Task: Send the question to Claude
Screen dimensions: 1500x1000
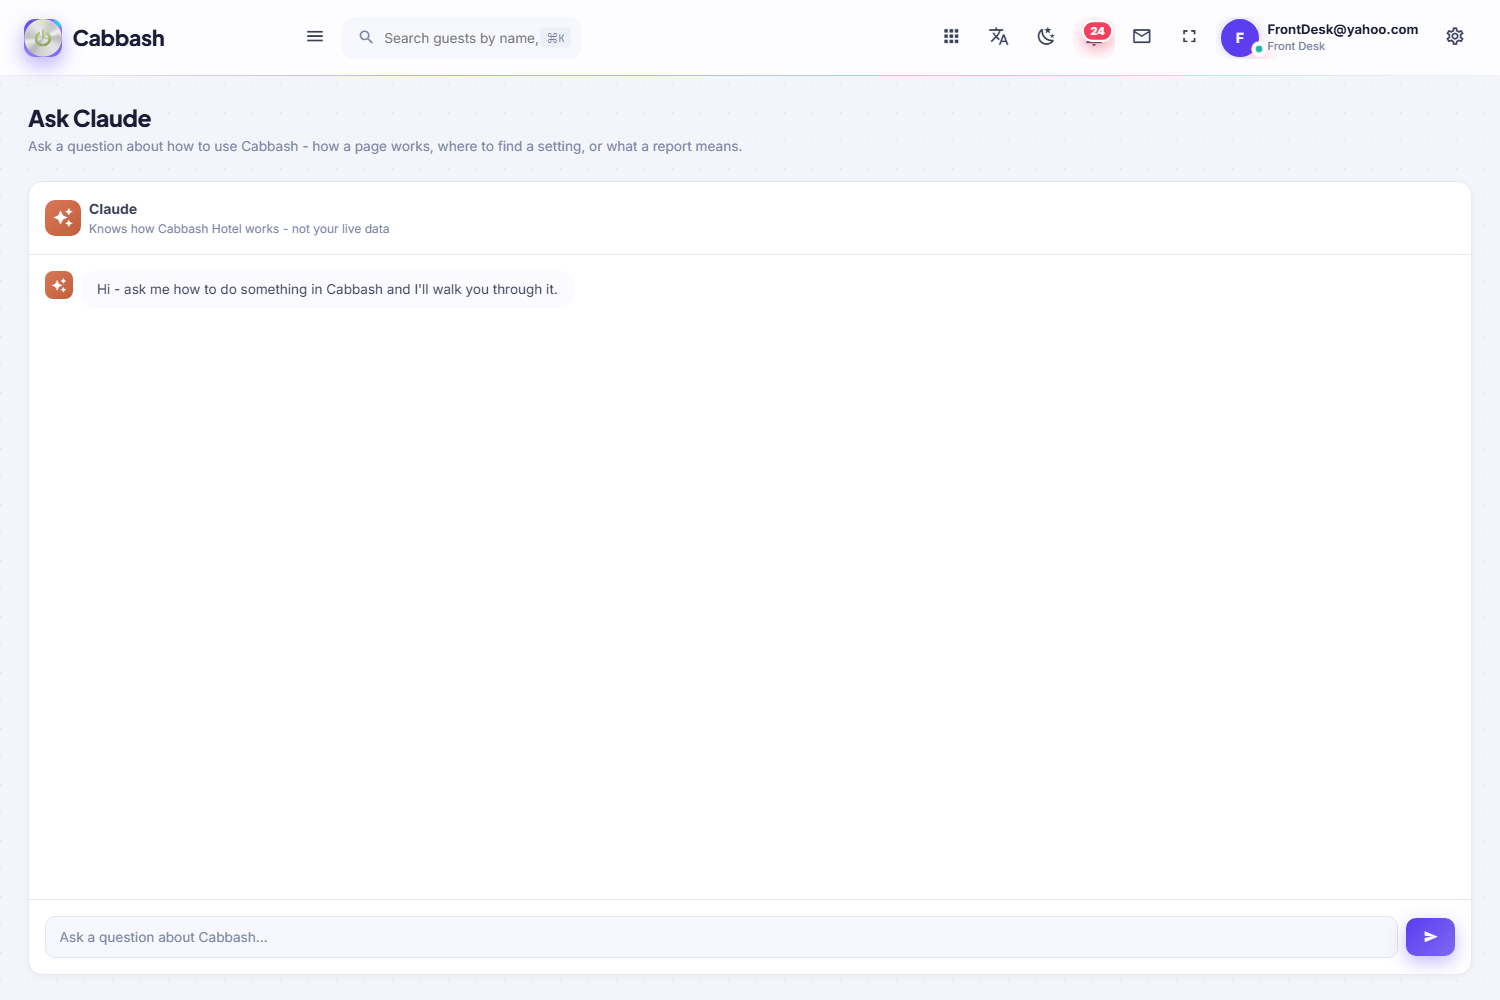Action: (x=1430, y=937)
